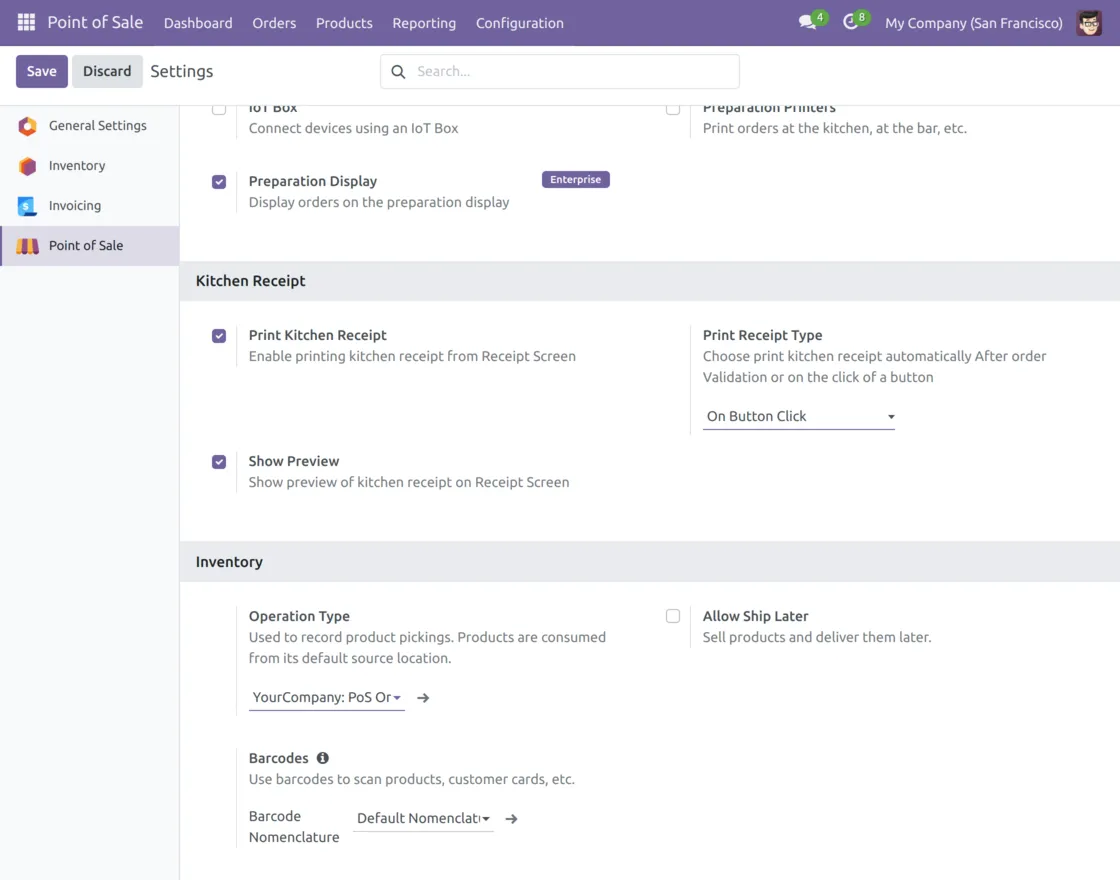Uncheck the Preparation Display checkbox
The height and width of the screenshot is (880, 1120).
[219, 182]
